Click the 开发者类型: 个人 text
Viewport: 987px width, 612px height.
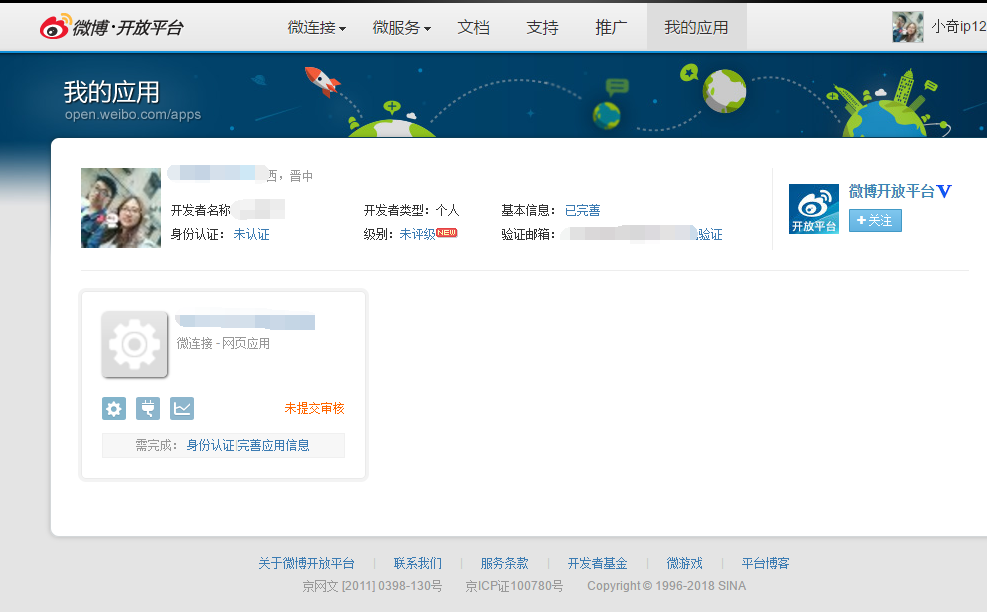click(x=412, y=210)
